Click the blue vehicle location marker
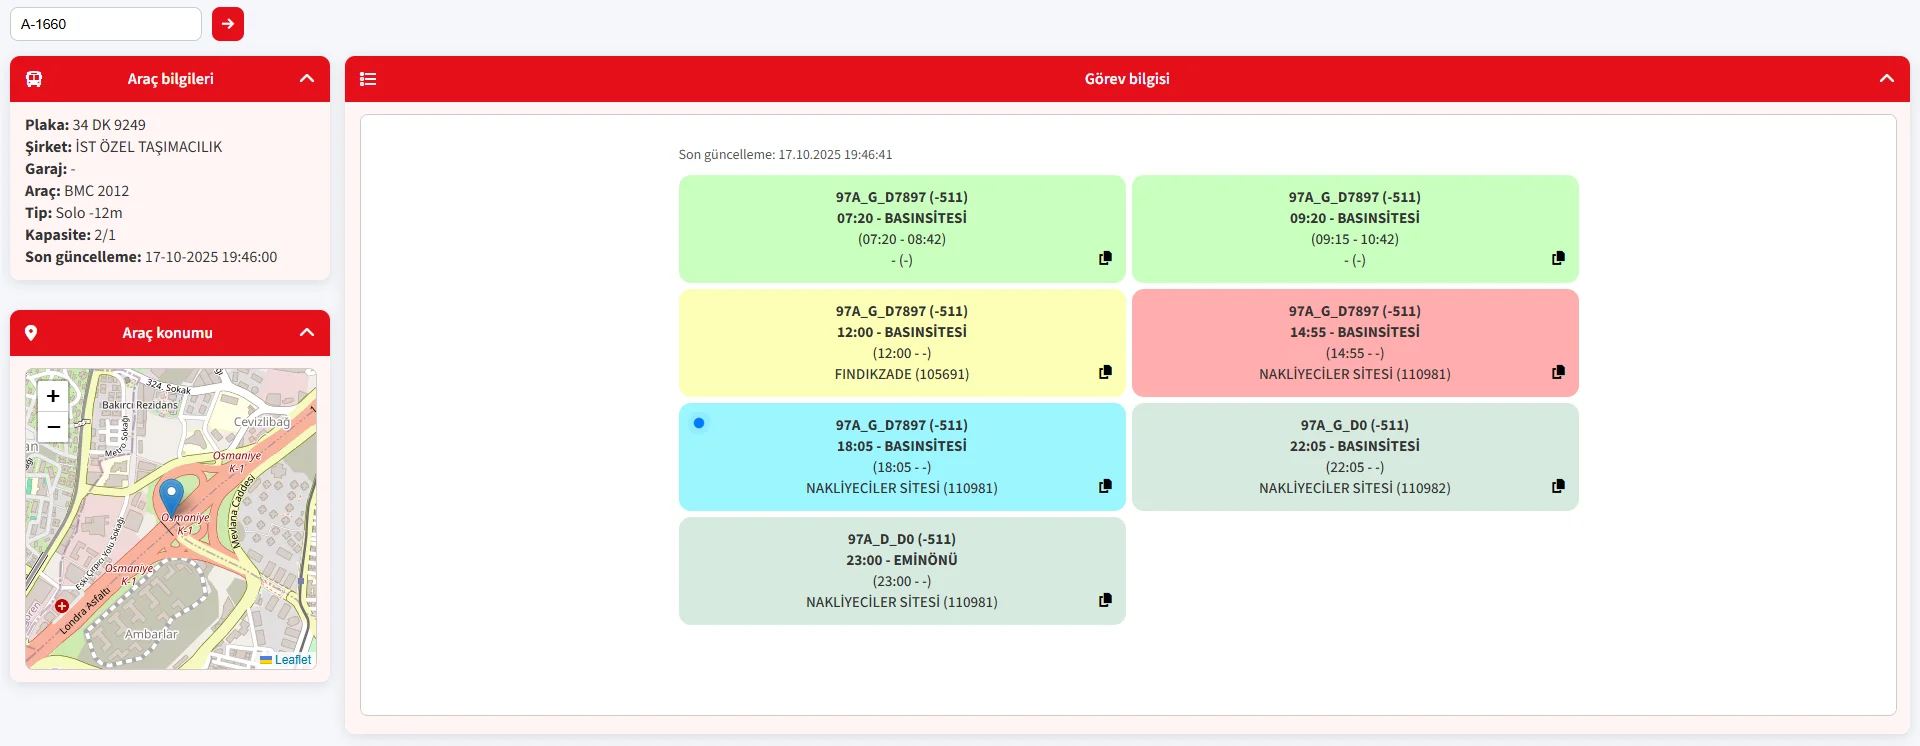The height and width of the screenshot is (746, 1920). pos(172,496)
